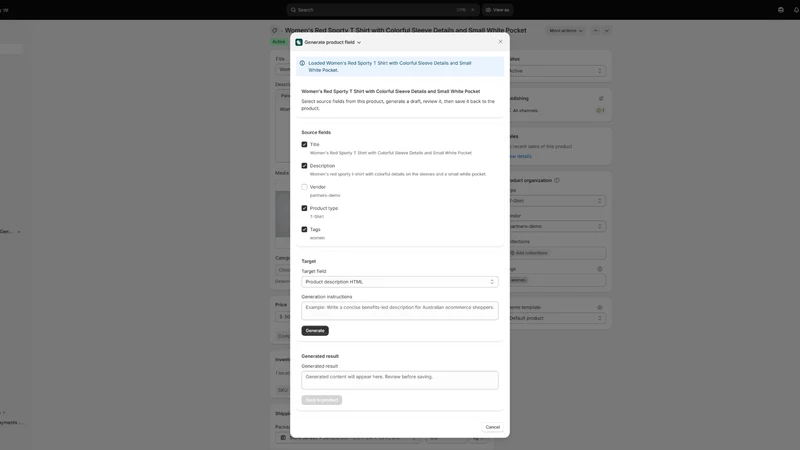Click the notification bell icon at top right
Viewport: 800px width, 450px height.
(796, 10)
